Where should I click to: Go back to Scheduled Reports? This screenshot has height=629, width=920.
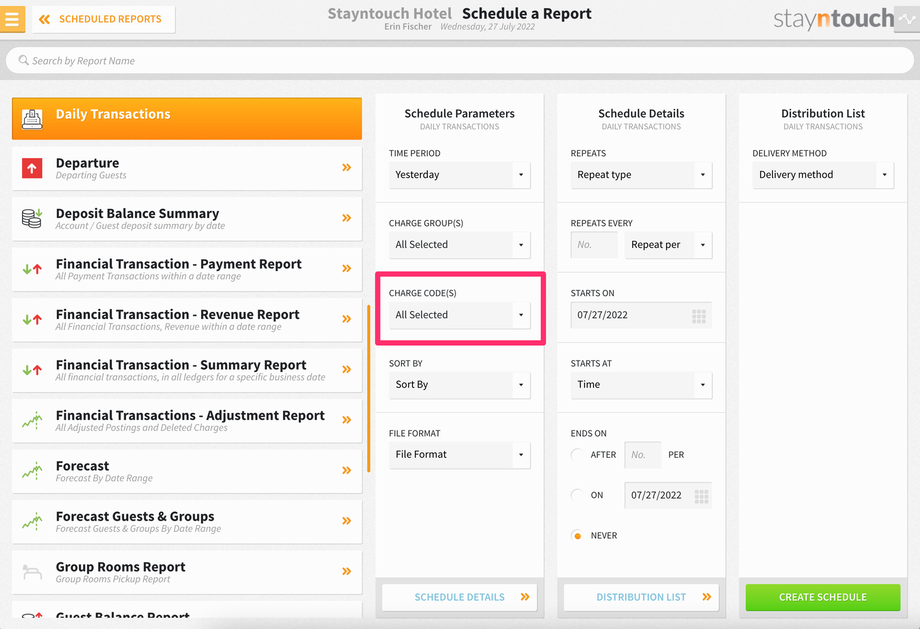click(103, 19)
